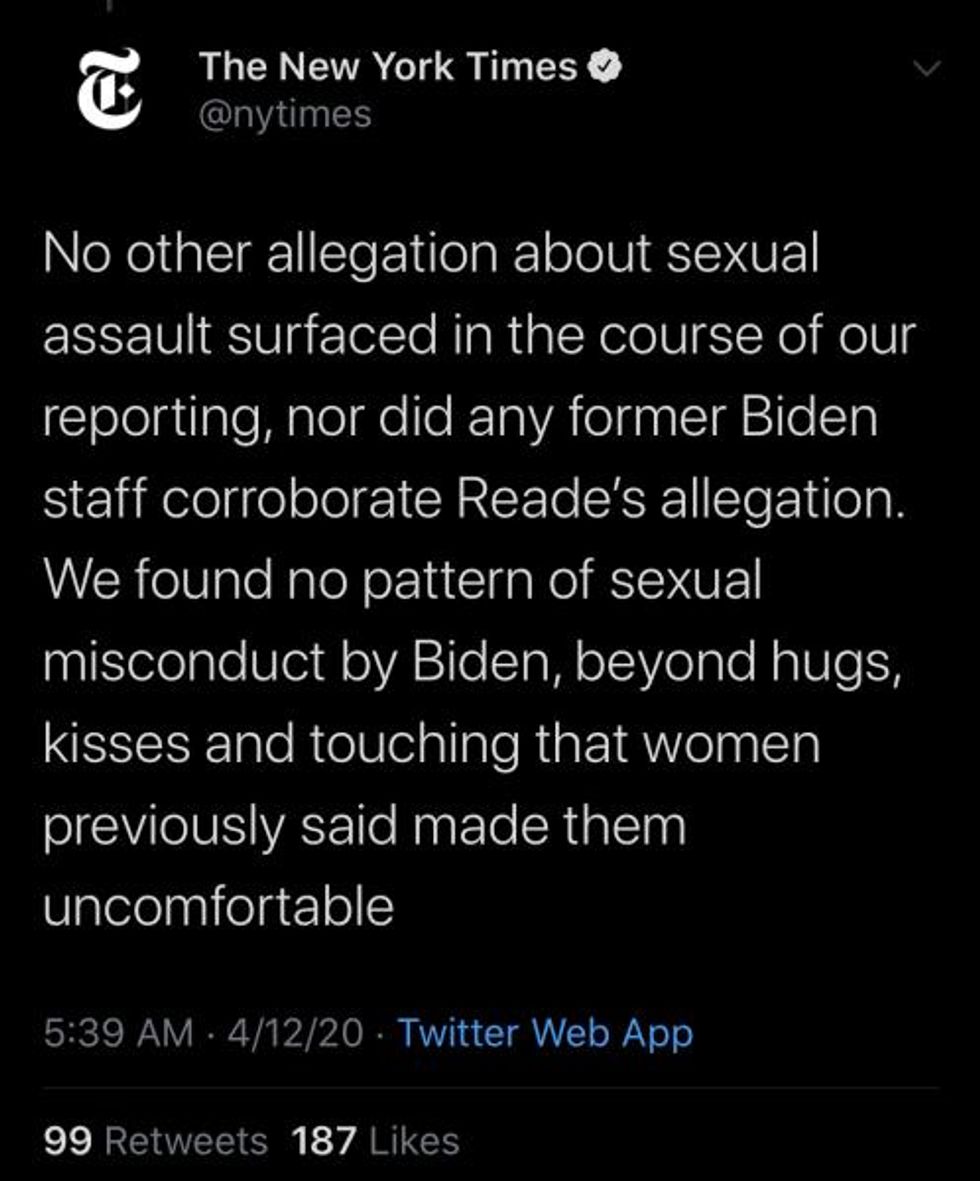Image resolution: width=980 pixels, height=1181 pixels.
Task: Click the word "uncomfortable" in the tweet
Action: pyautogui.click(x=219, y=907)
